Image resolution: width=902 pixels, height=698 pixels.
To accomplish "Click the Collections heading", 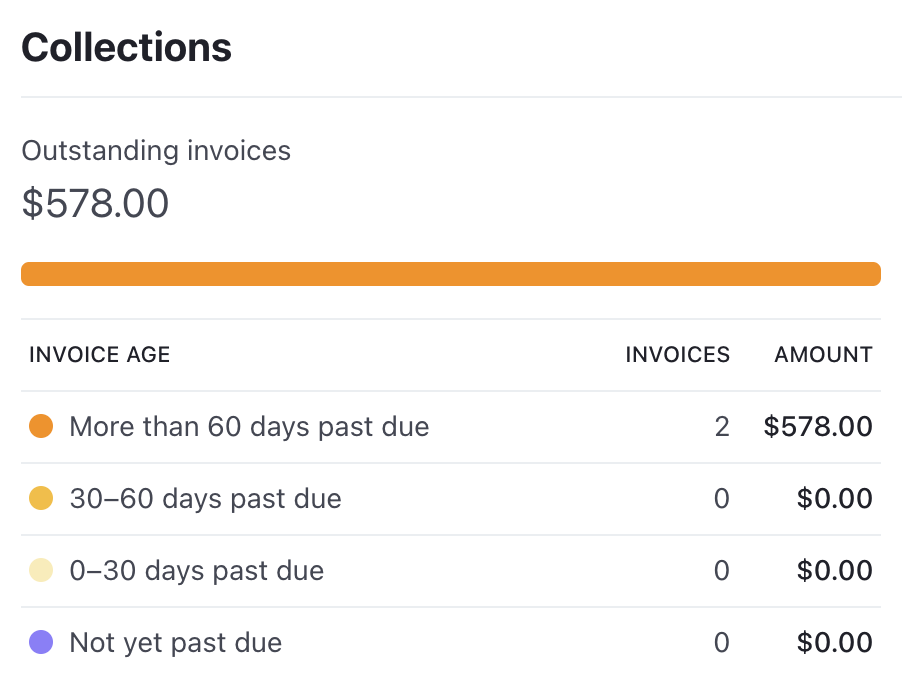I will (125, 46).
